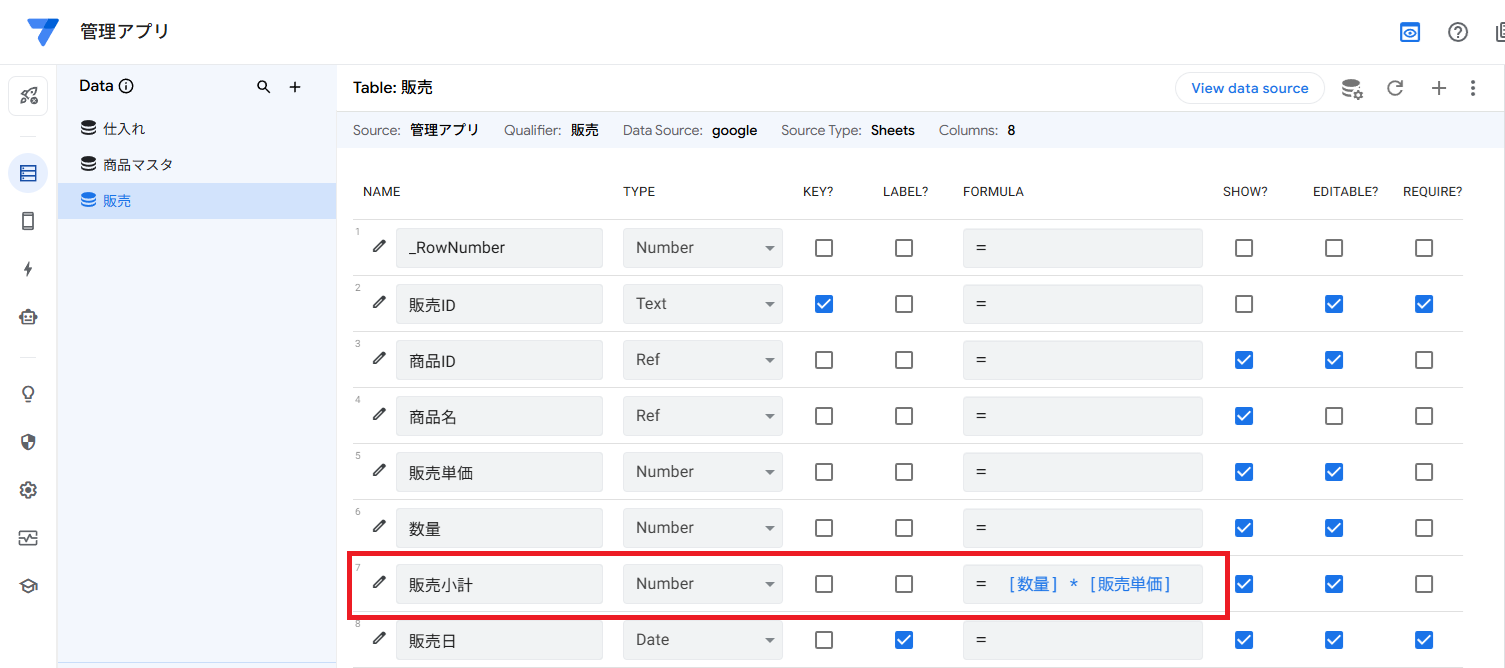Open the Security shield icon in sidebar
Screen dimensions: 1505x668
(28, 442)
